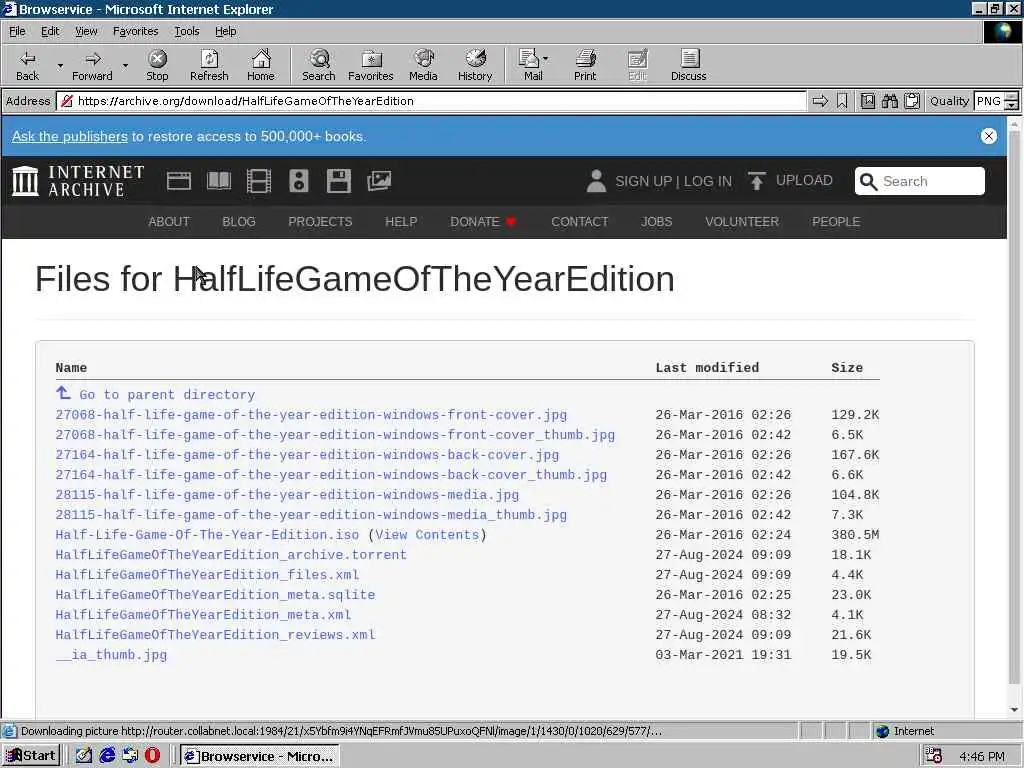The height and width of the screenshot is (768, 1024).
Task: Open the Favorites toolbar pane
Action: tap(371, 65)
